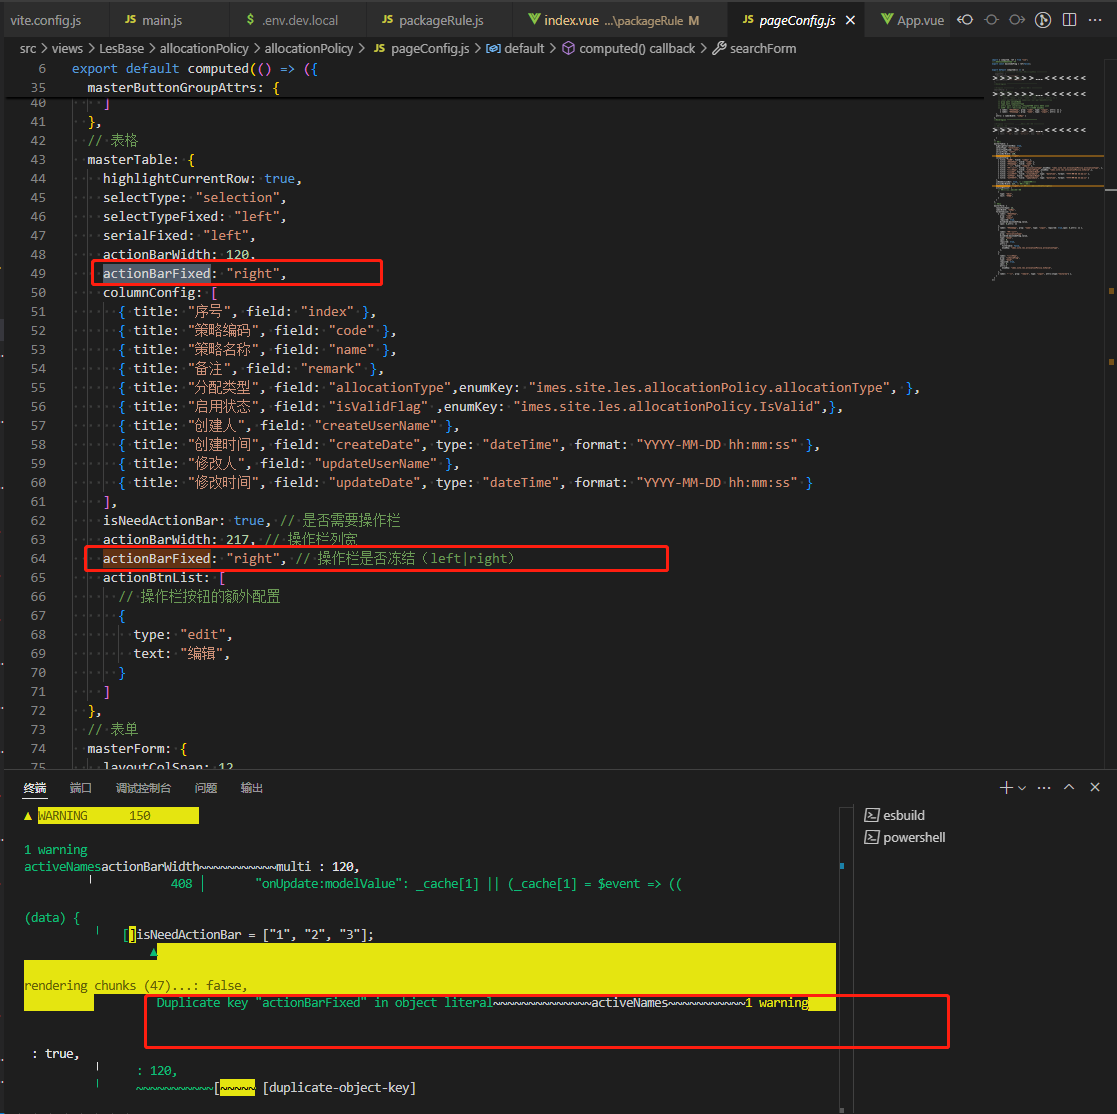Viewport: 1117px width, 1114px height.
Task: Click [duplicate-object-key] text in terminal
Action: coord(339,1088)
